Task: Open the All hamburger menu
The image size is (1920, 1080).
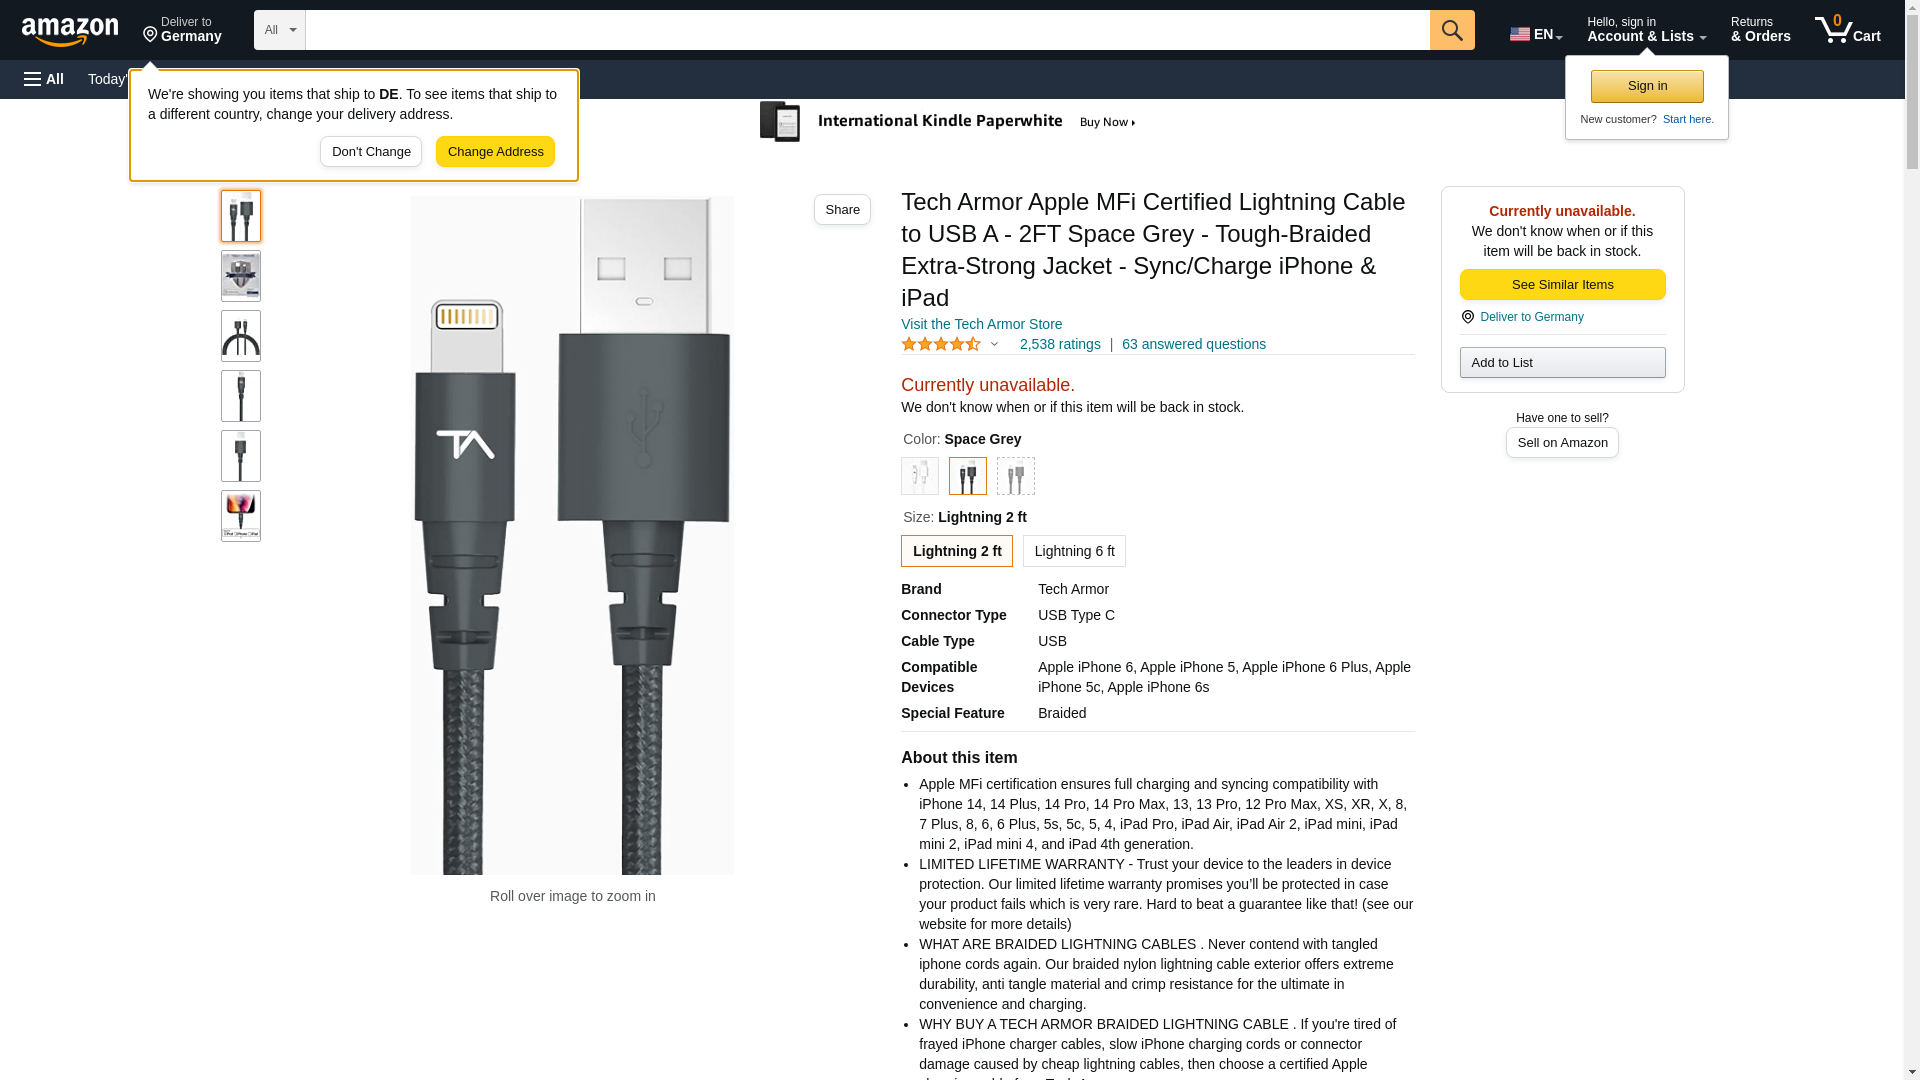Action: [x=44, y=79]
